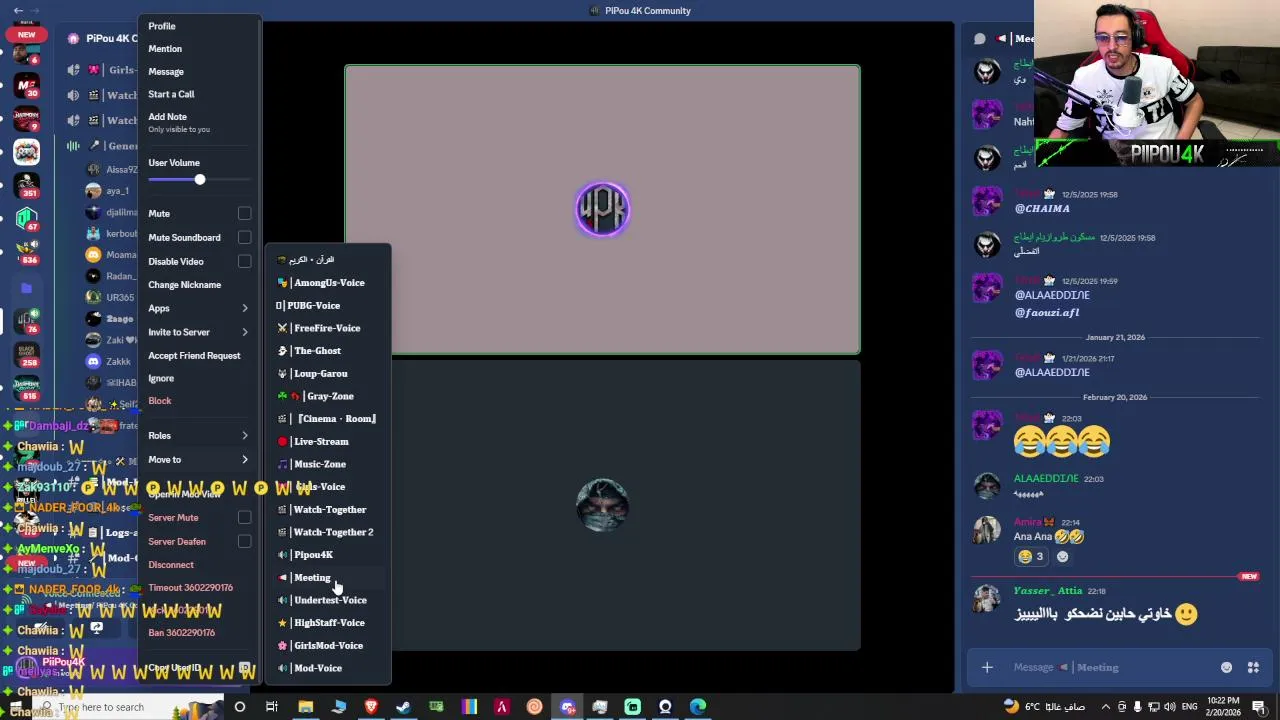
Task: Click the joy emoji reaction with count 3
Action: [x=1031, y=557]
